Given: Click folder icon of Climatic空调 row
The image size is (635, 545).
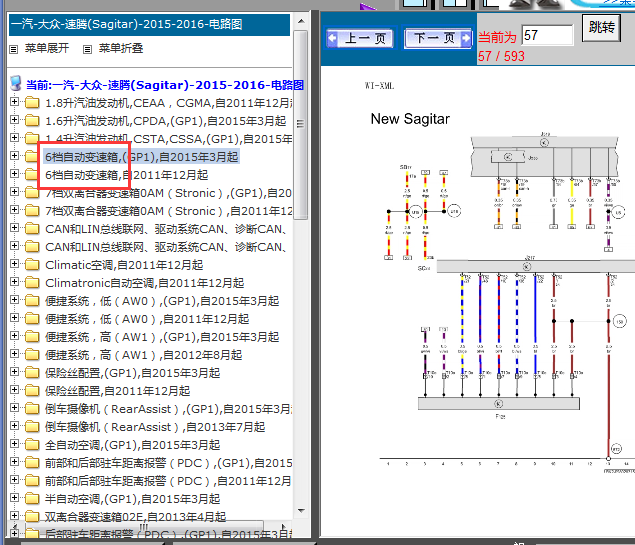Looking at the screenshot, I should (32, 265).
